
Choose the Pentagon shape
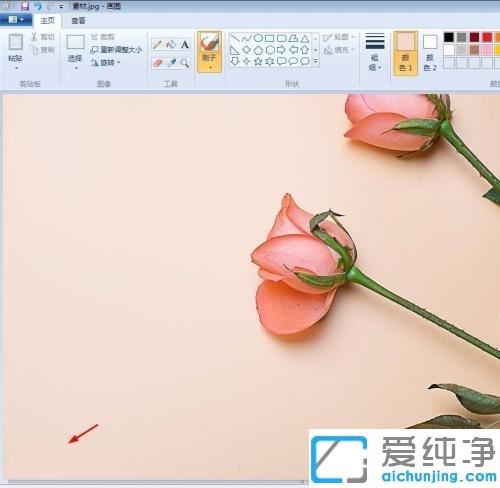tap(258, 50)
